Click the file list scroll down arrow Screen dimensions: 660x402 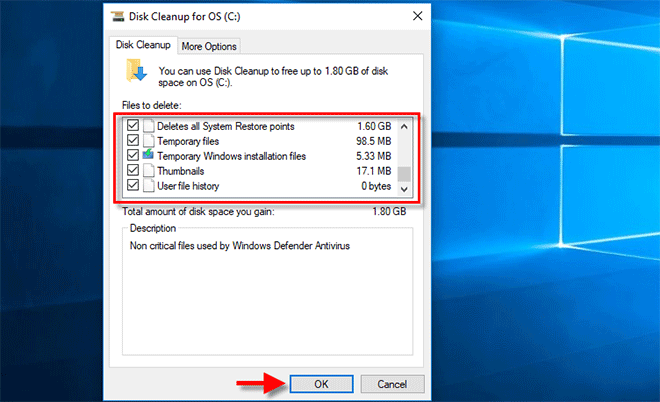pos(404,189)
